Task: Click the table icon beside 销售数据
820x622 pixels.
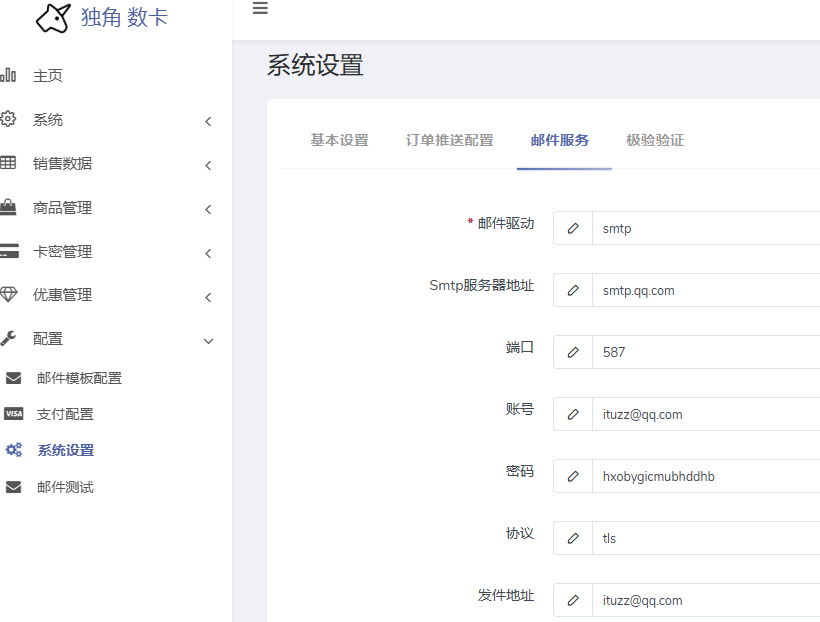Action: [8, 163]
